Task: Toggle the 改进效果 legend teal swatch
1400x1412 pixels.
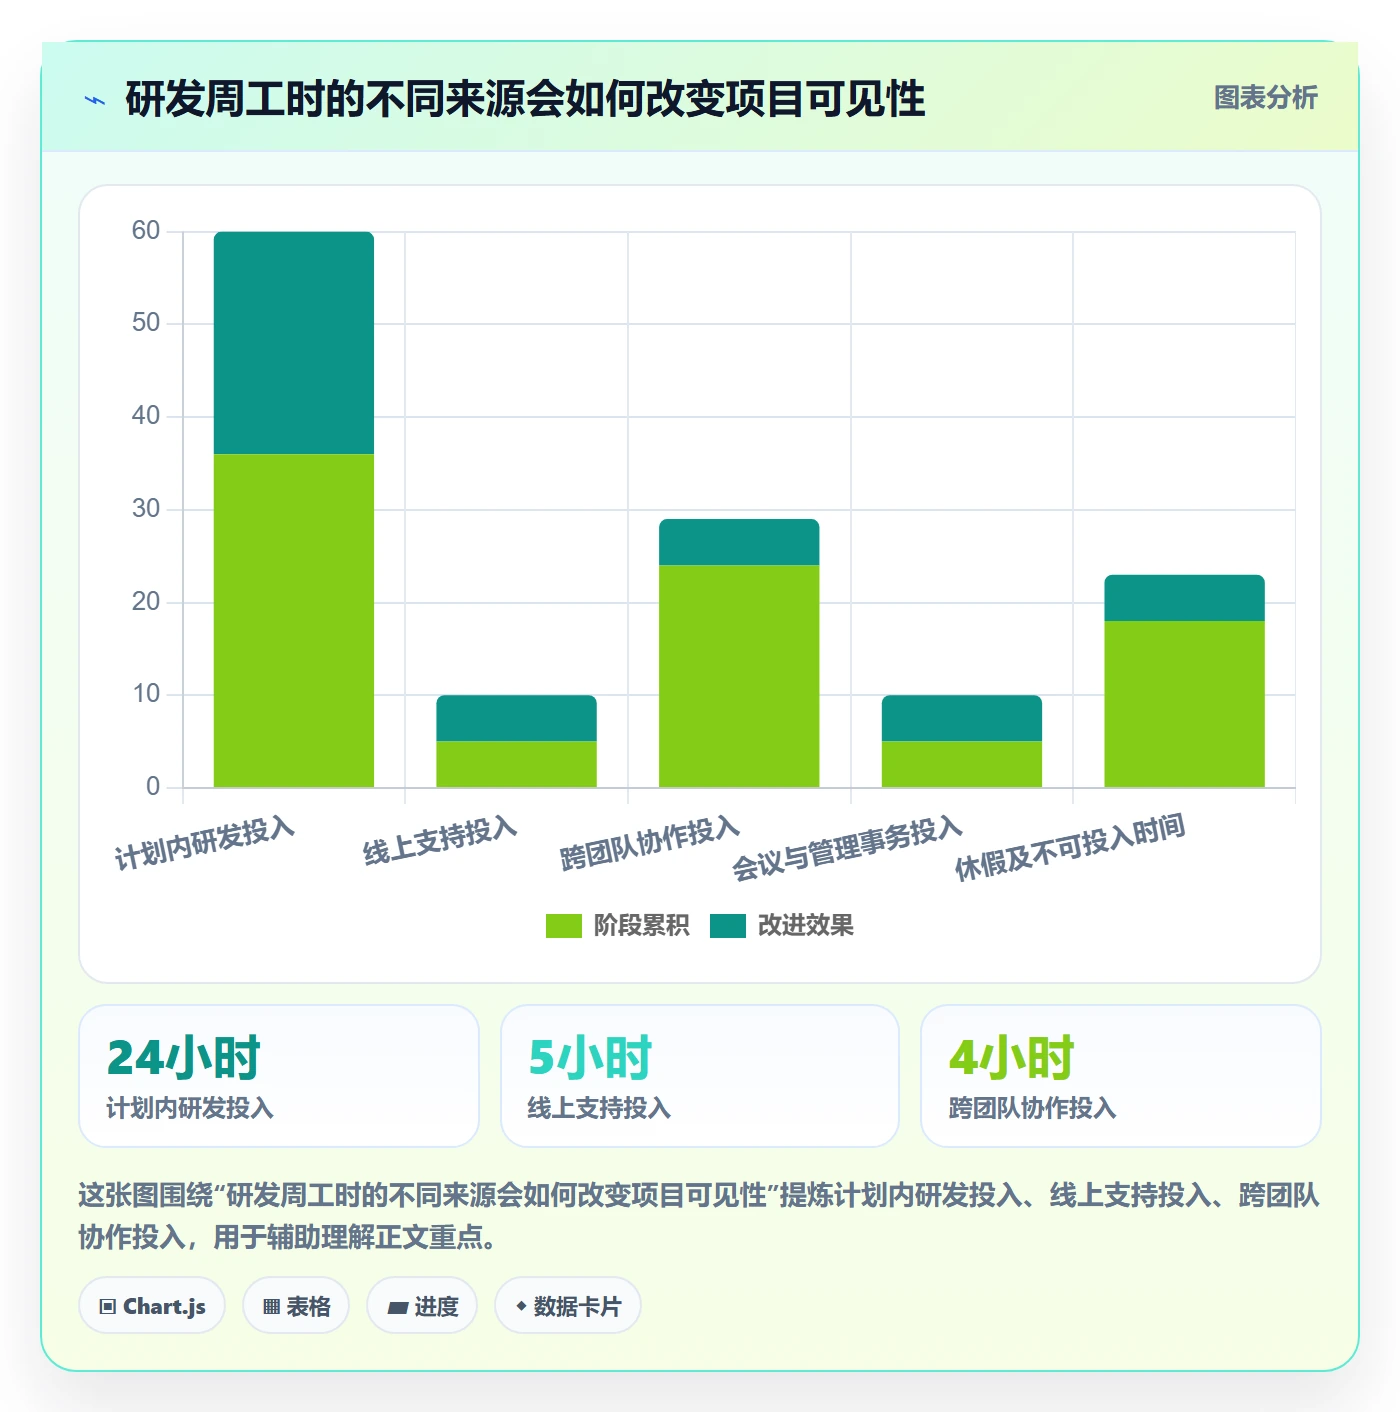Action: pos(728,926)
